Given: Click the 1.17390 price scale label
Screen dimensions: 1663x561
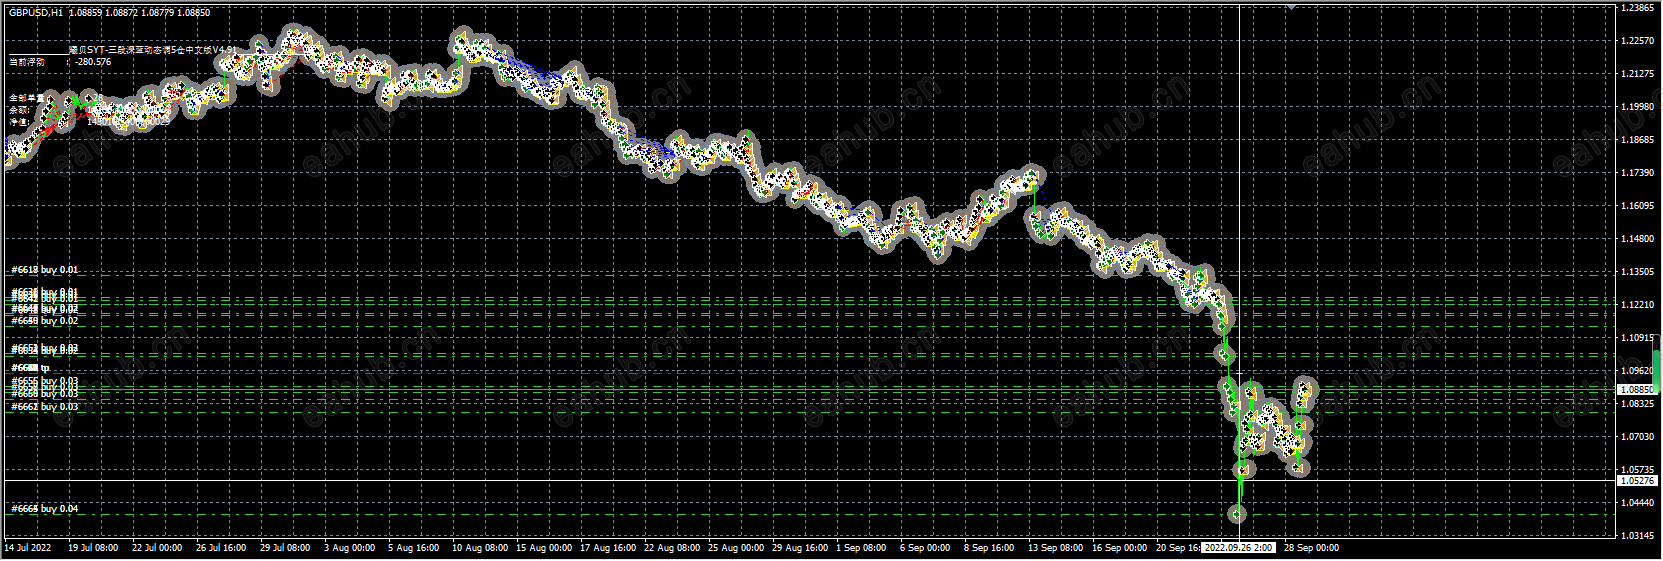Looking at the screenshot, I should coord(1637,173).
